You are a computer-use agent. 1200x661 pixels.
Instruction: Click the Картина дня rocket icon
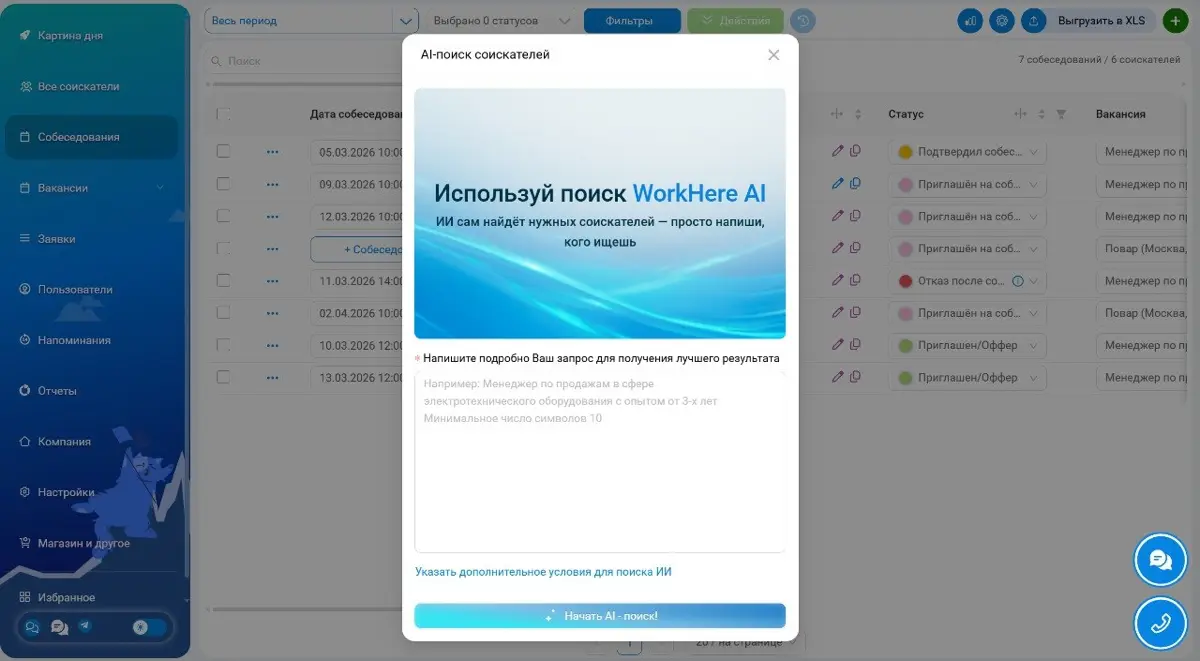(x=26, y=36)
